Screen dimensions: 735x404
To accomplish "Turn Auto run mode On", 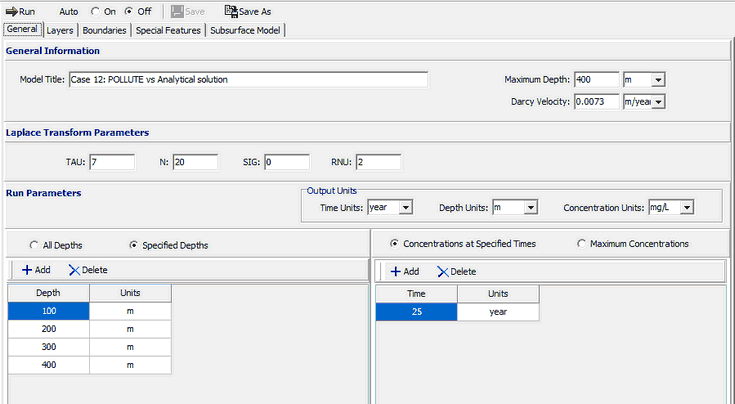I will point(96,12).
